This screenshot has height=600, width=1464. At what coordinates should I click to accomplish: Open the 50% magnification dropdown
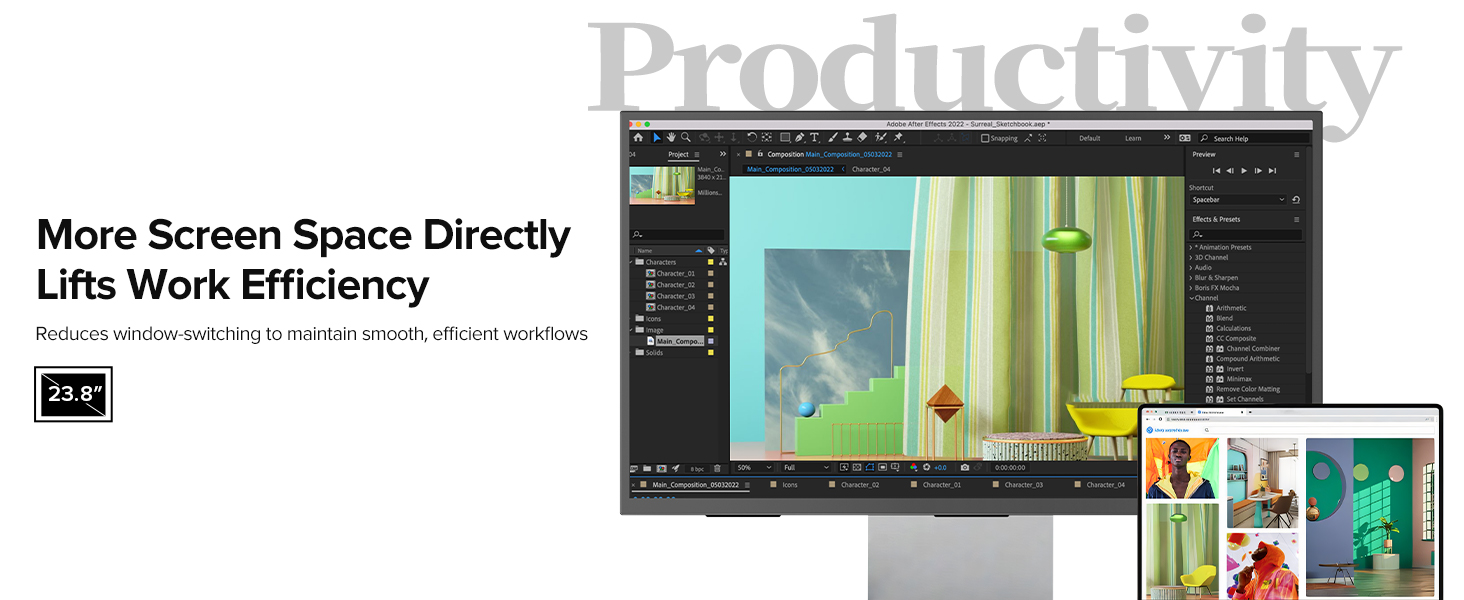(x=754, y=467)
